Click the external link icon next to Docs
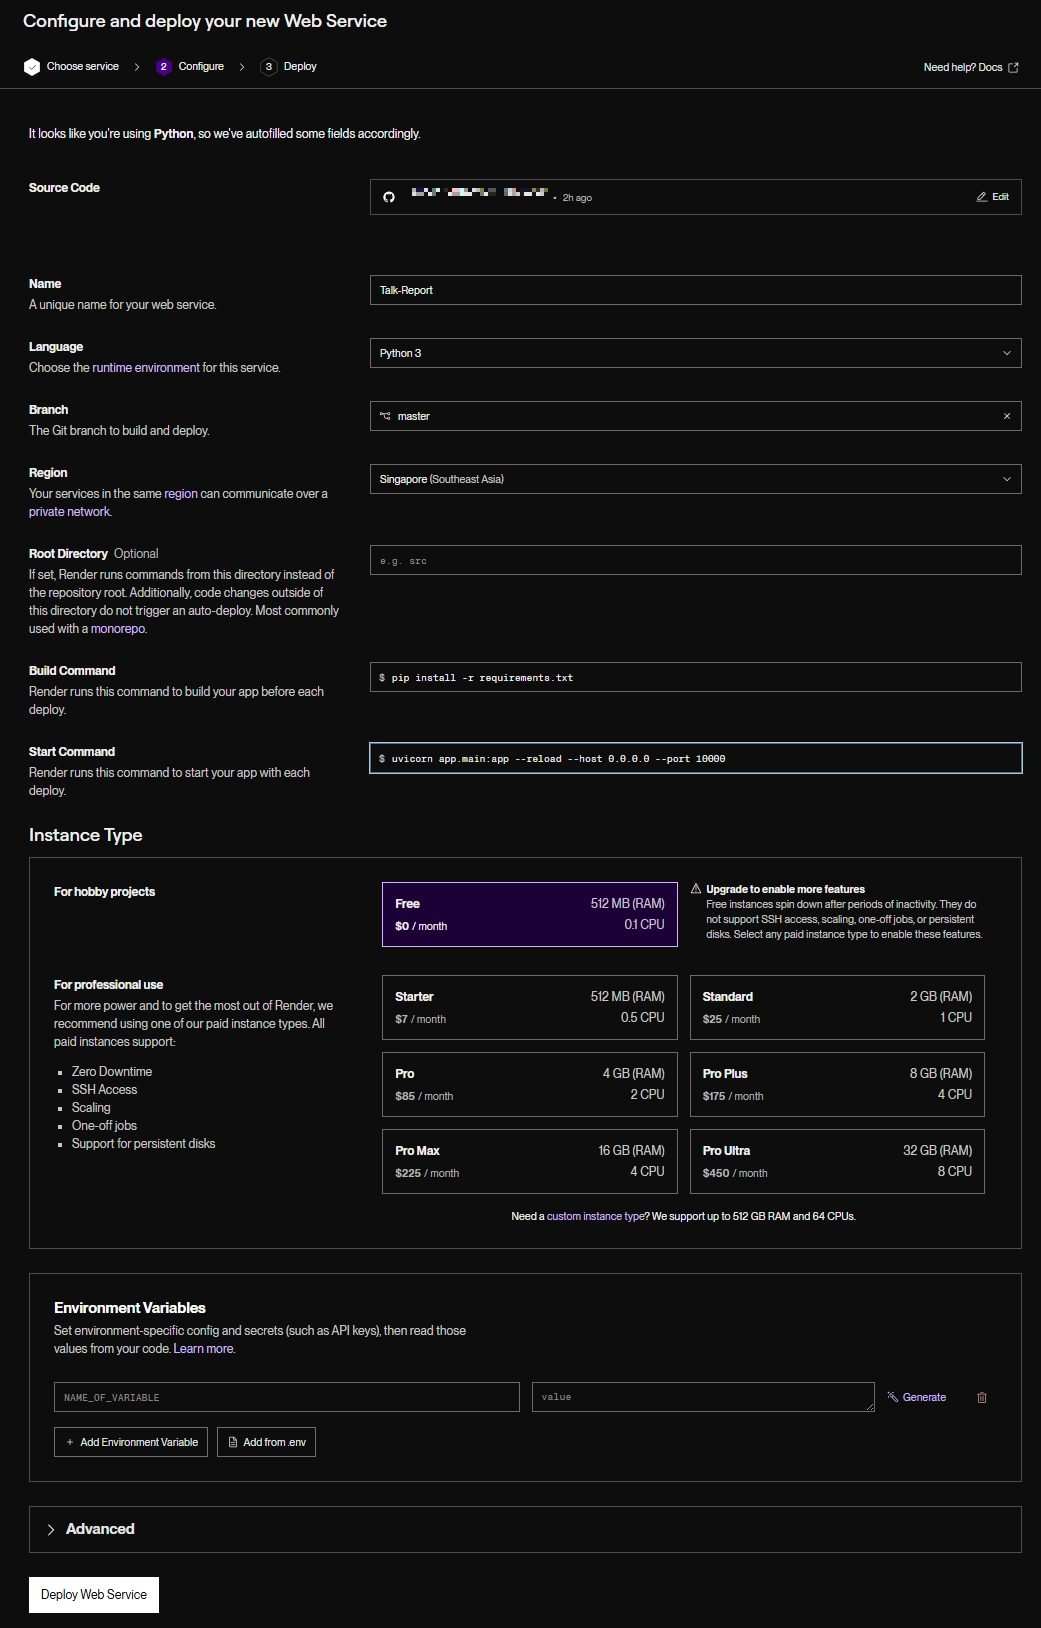 click(x=1013, y=67)
